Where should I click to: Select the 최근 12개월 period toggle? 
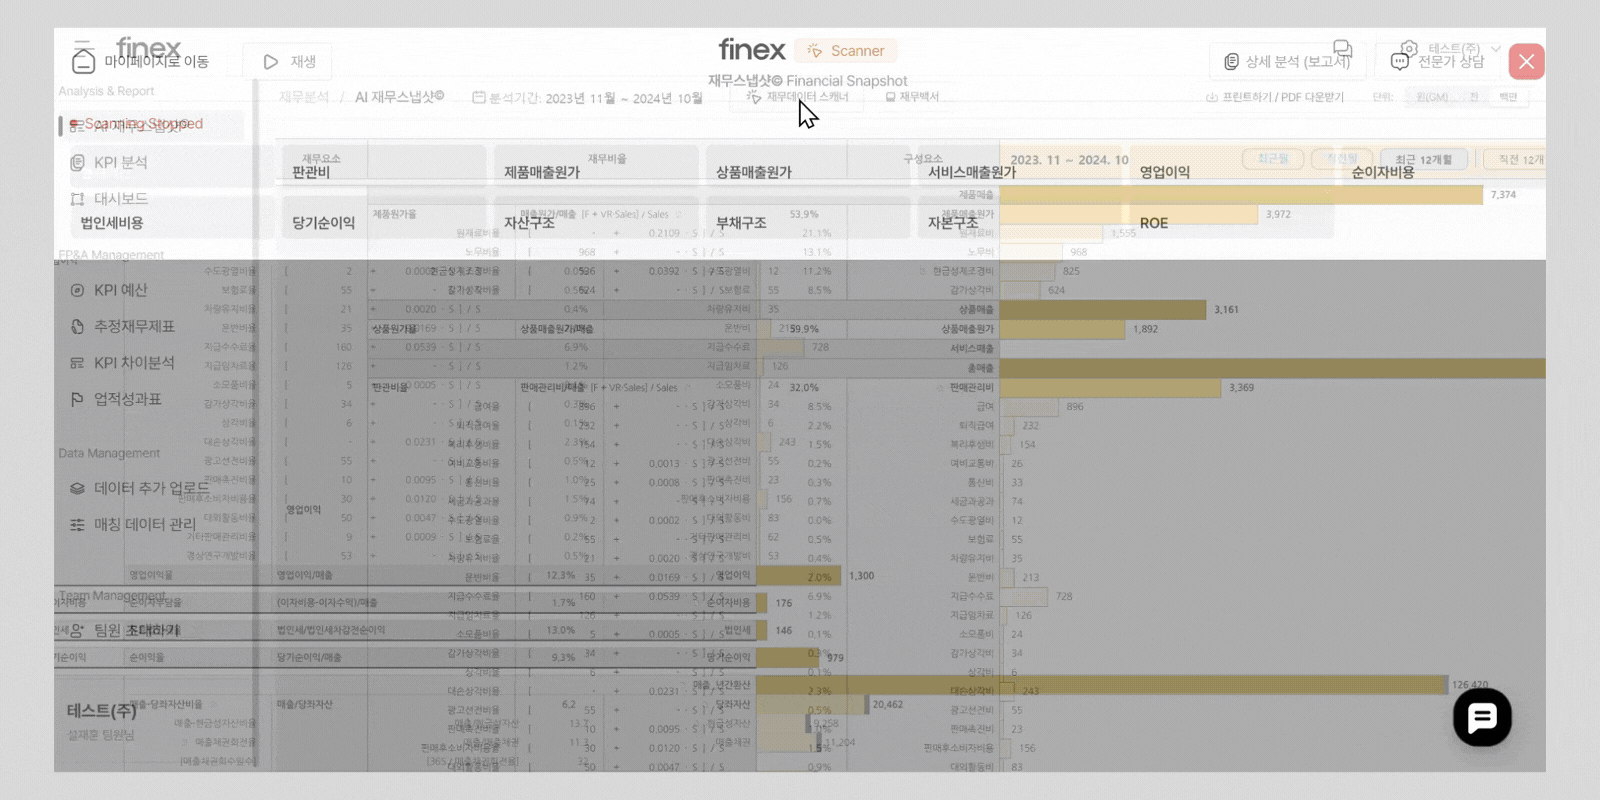click(x=1423, y=160)
